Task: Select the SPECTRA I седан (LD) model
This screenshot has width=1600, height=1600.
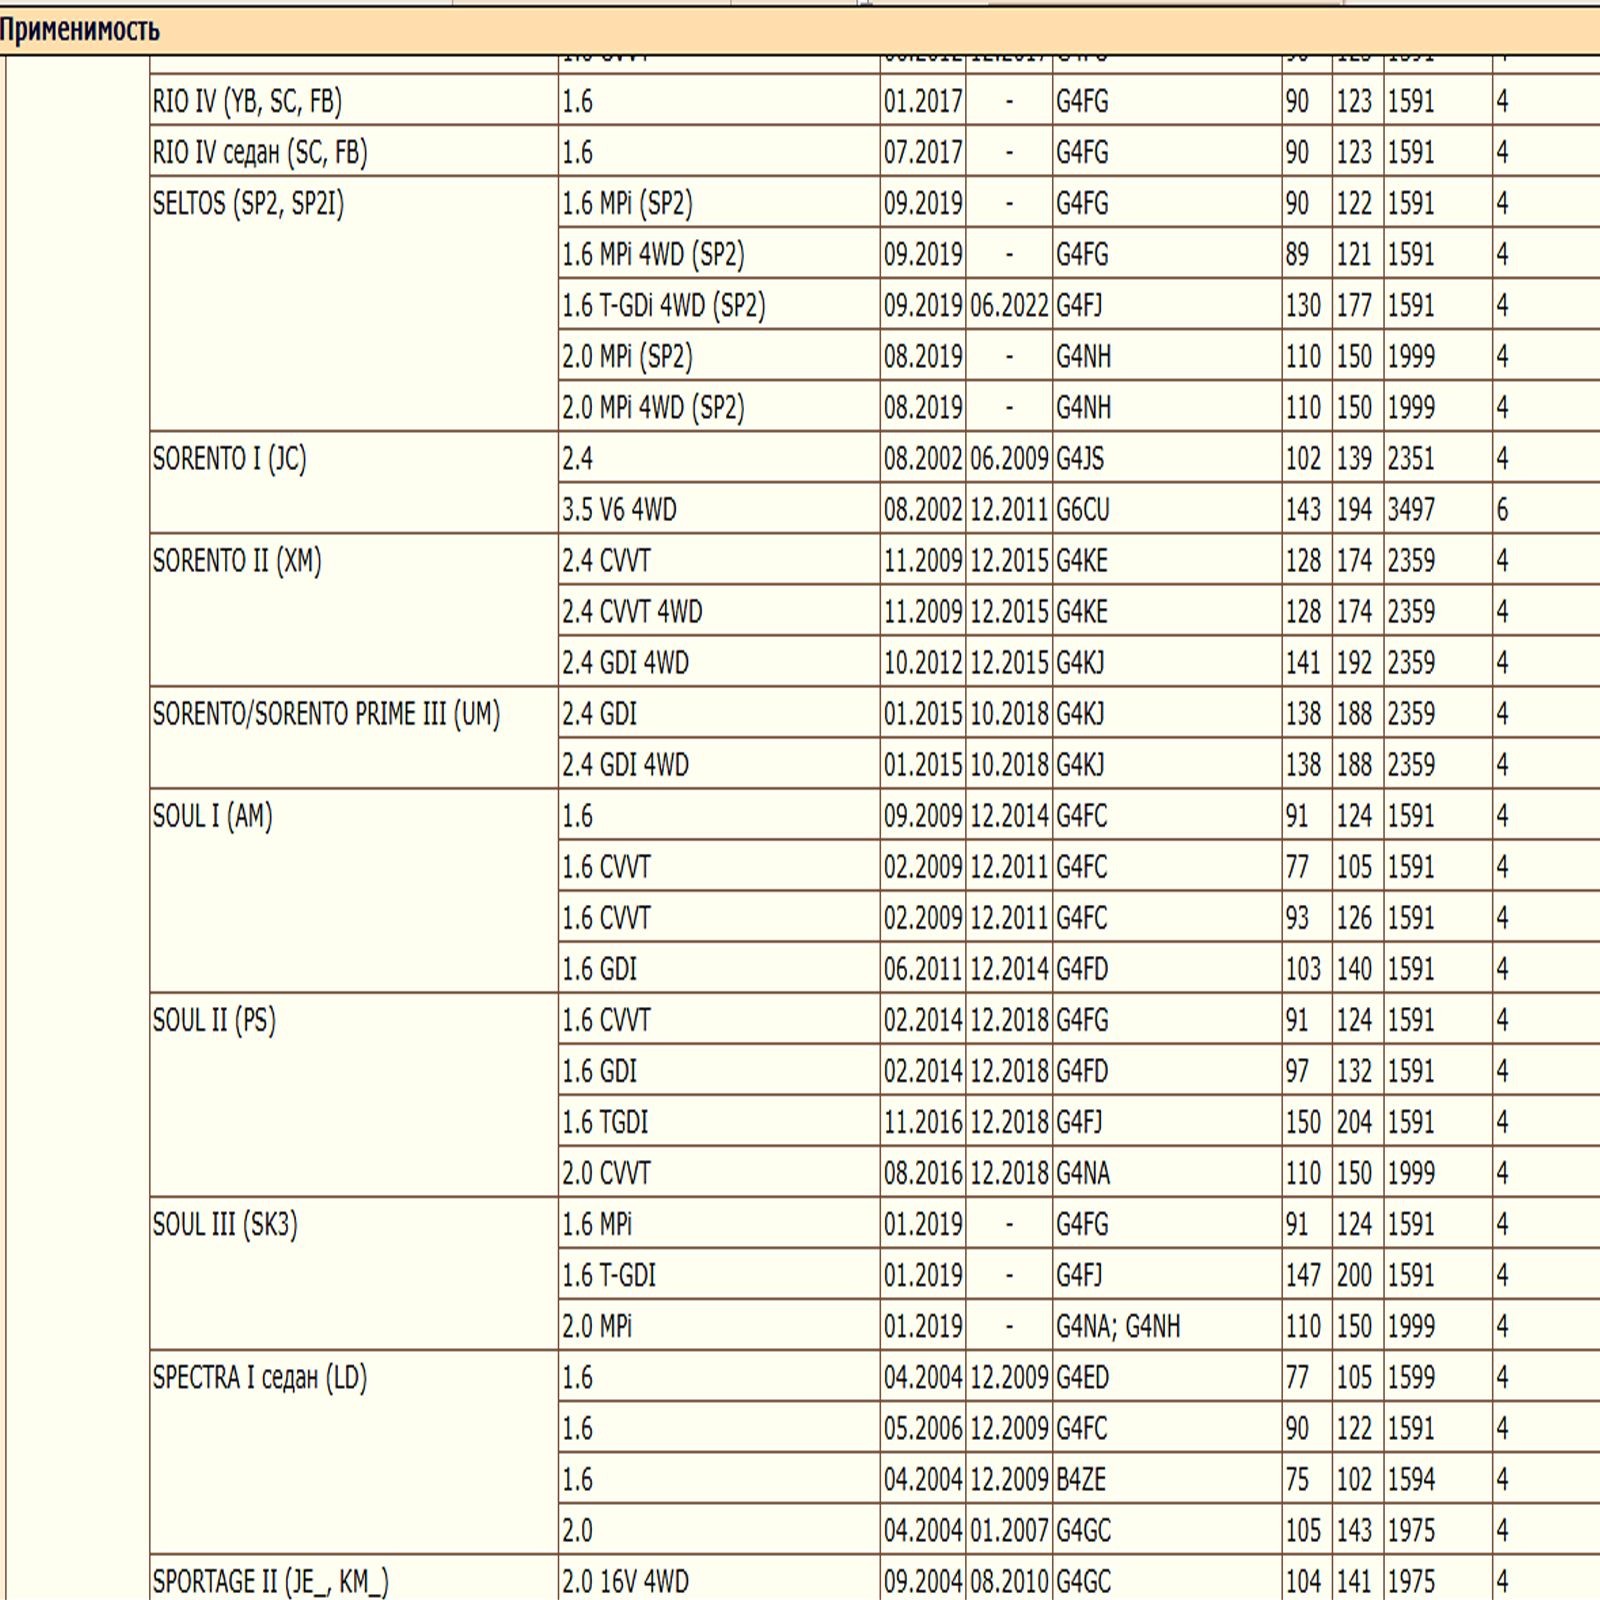Action: [x=260, y=1377]
